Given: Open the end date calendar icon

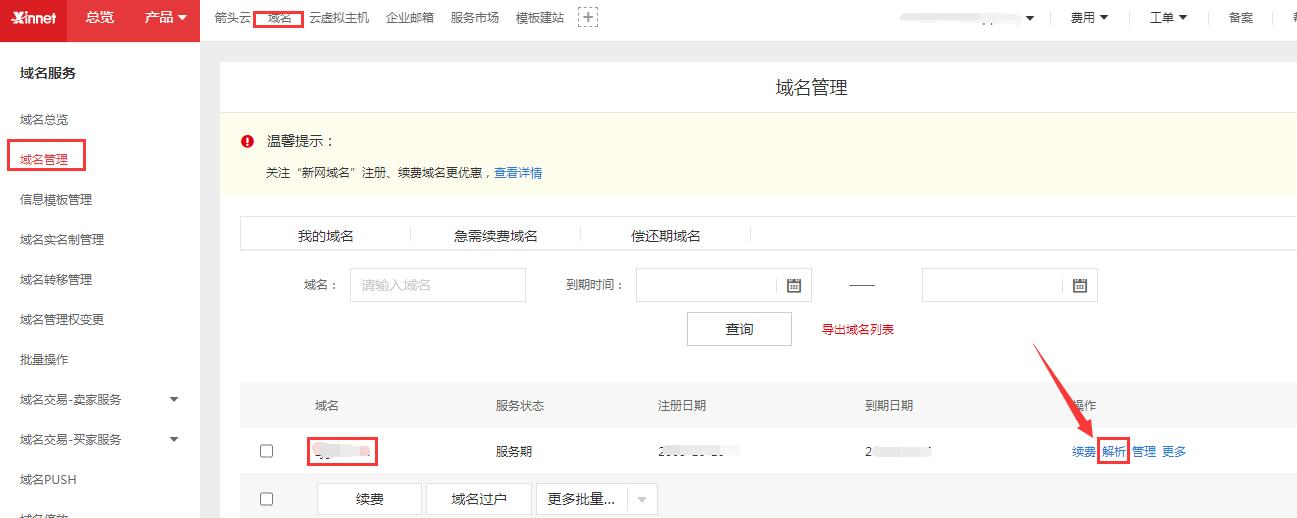Looking at the screenshot, I should click(1080, 285).
